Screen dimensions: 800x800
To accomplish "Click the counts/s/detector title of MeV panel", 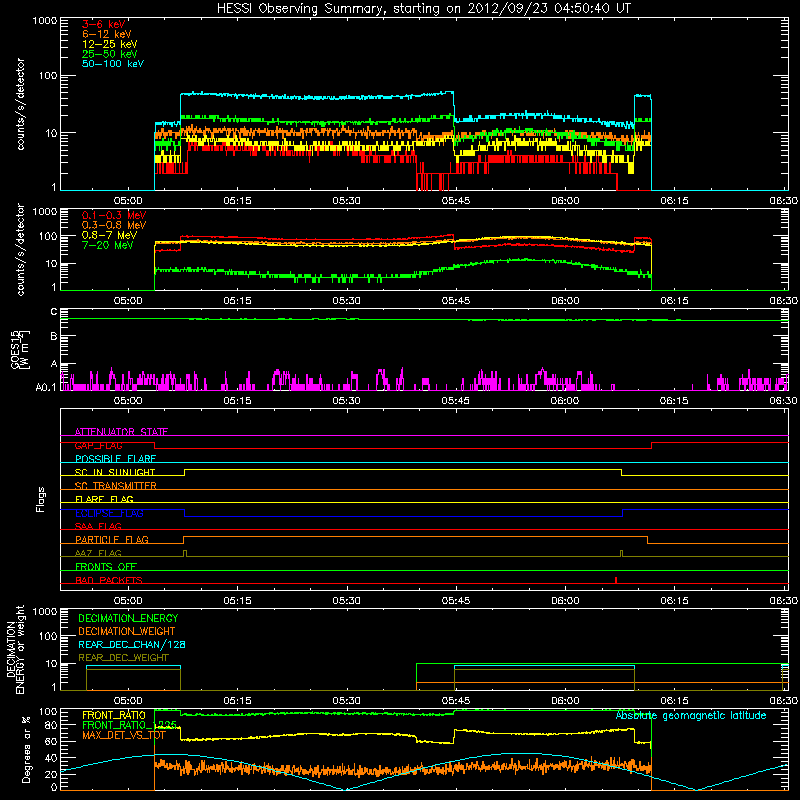I will point(20,250).
